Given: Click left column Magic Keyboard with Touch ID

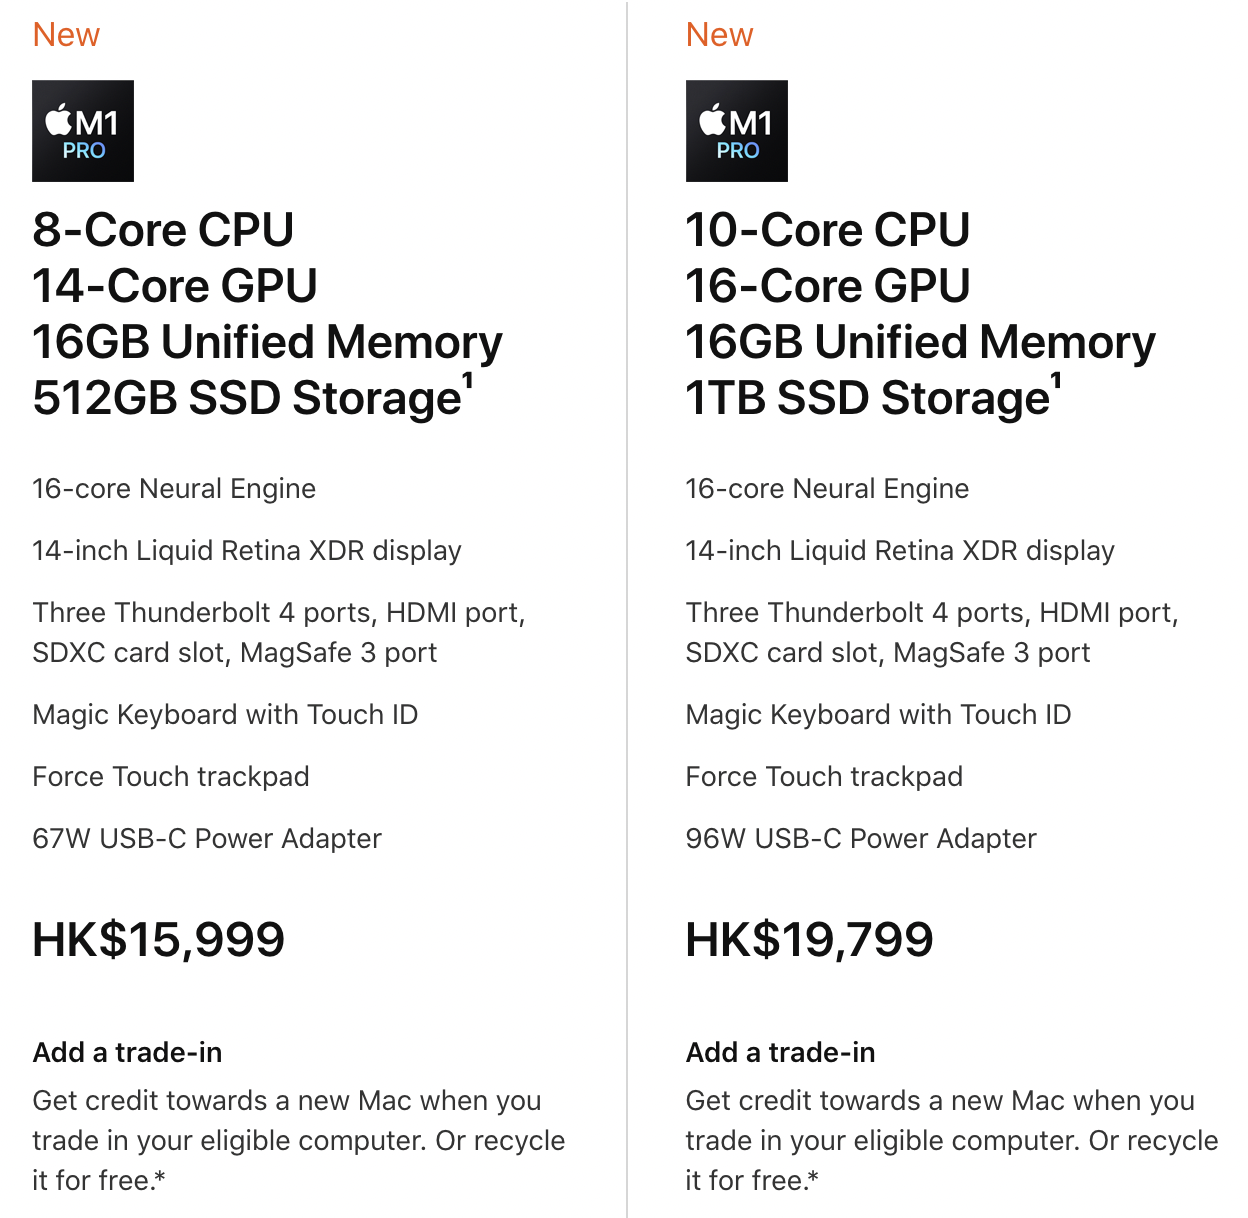Looking at the screenshot, I should coord(225,714).
